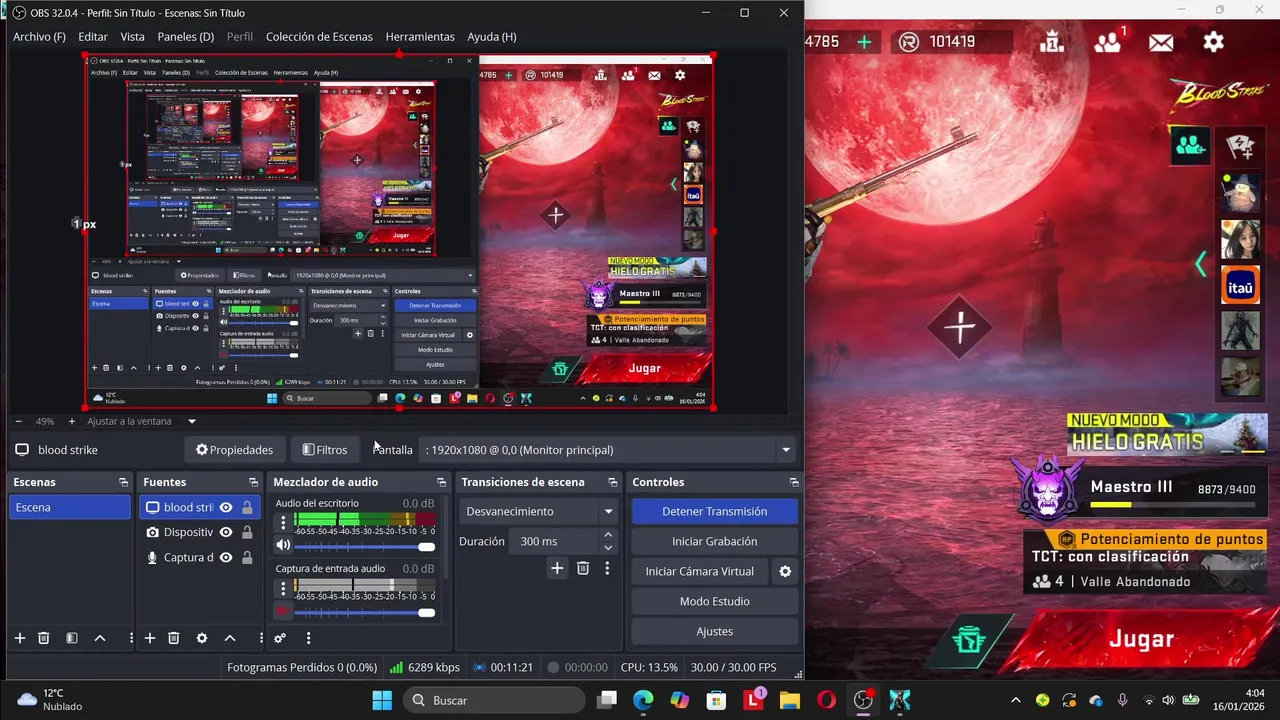Image resolution: width=1280 pixels, height=720 pixels.
Task: Open preview scaling dropdown Ajustar a la ventana
Action: 142,421
